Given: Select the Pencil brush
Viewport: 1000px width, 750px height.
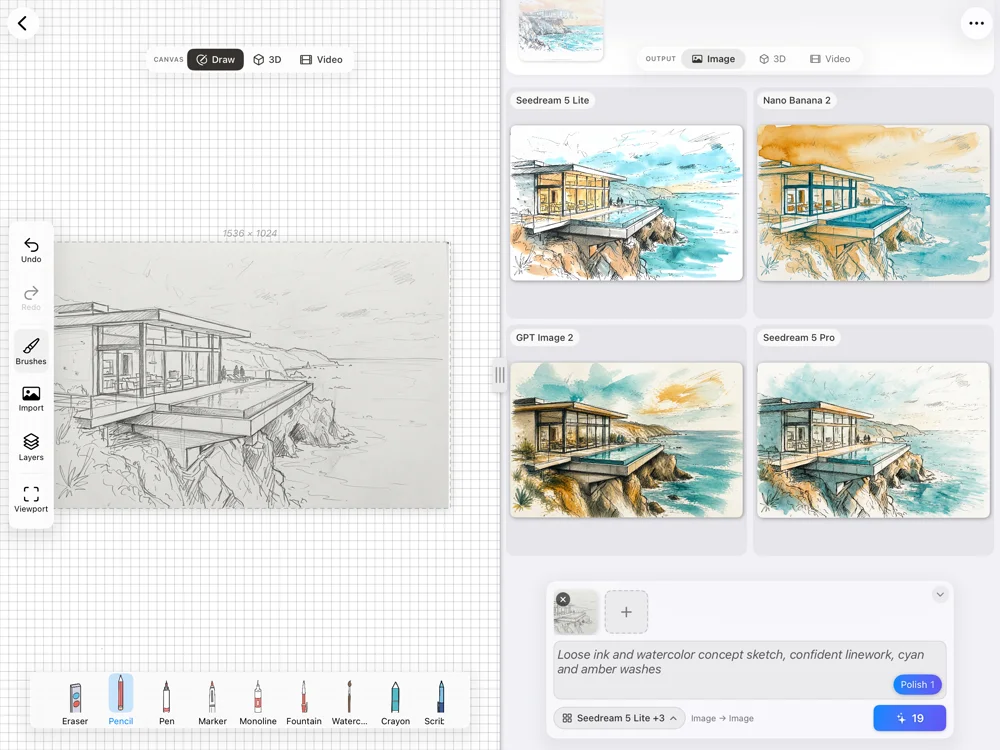Looking at the screenshot, I should pyautogui.click(x=121, y=700).
